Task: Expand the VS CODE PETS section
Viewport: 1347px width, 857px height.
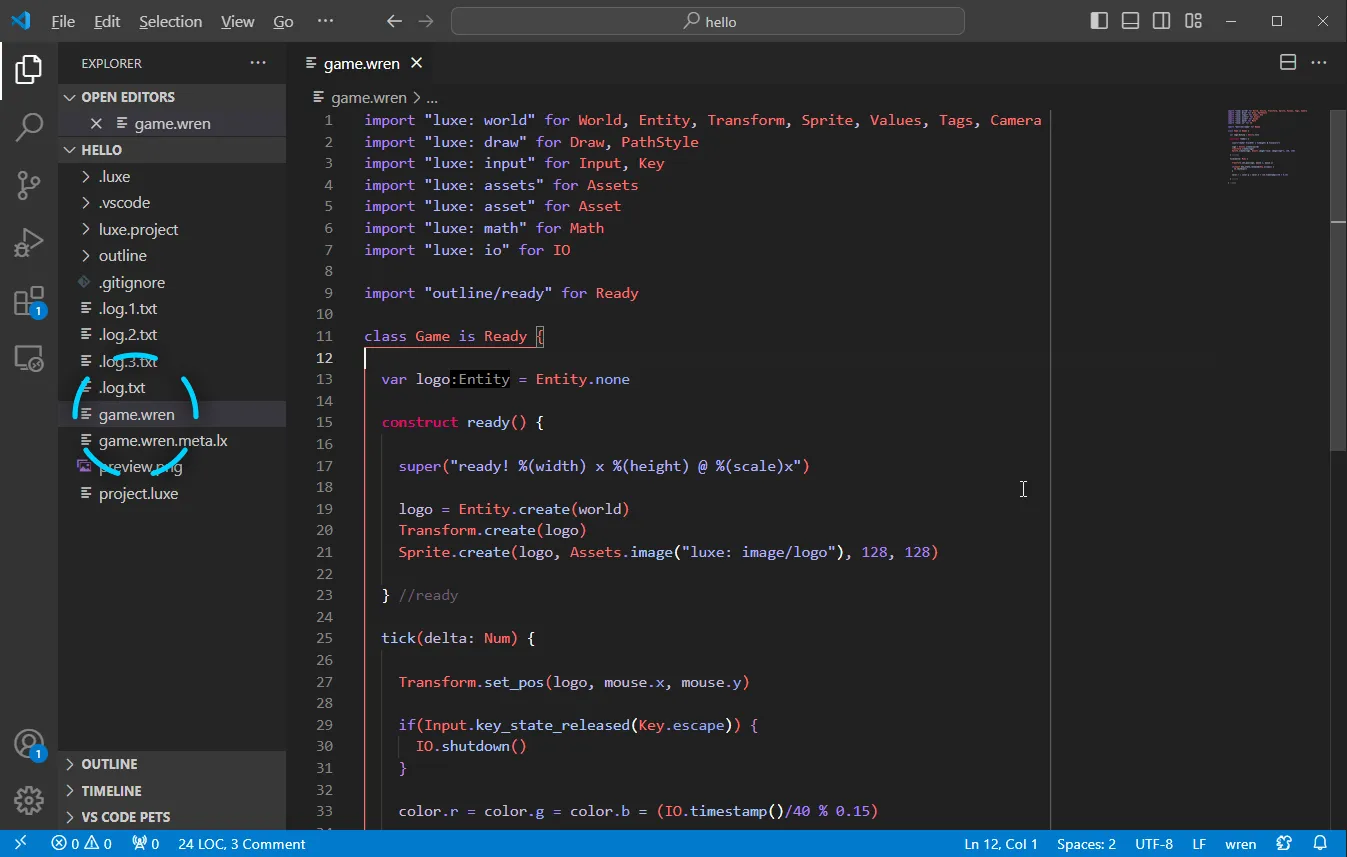Action: point(125,817)
